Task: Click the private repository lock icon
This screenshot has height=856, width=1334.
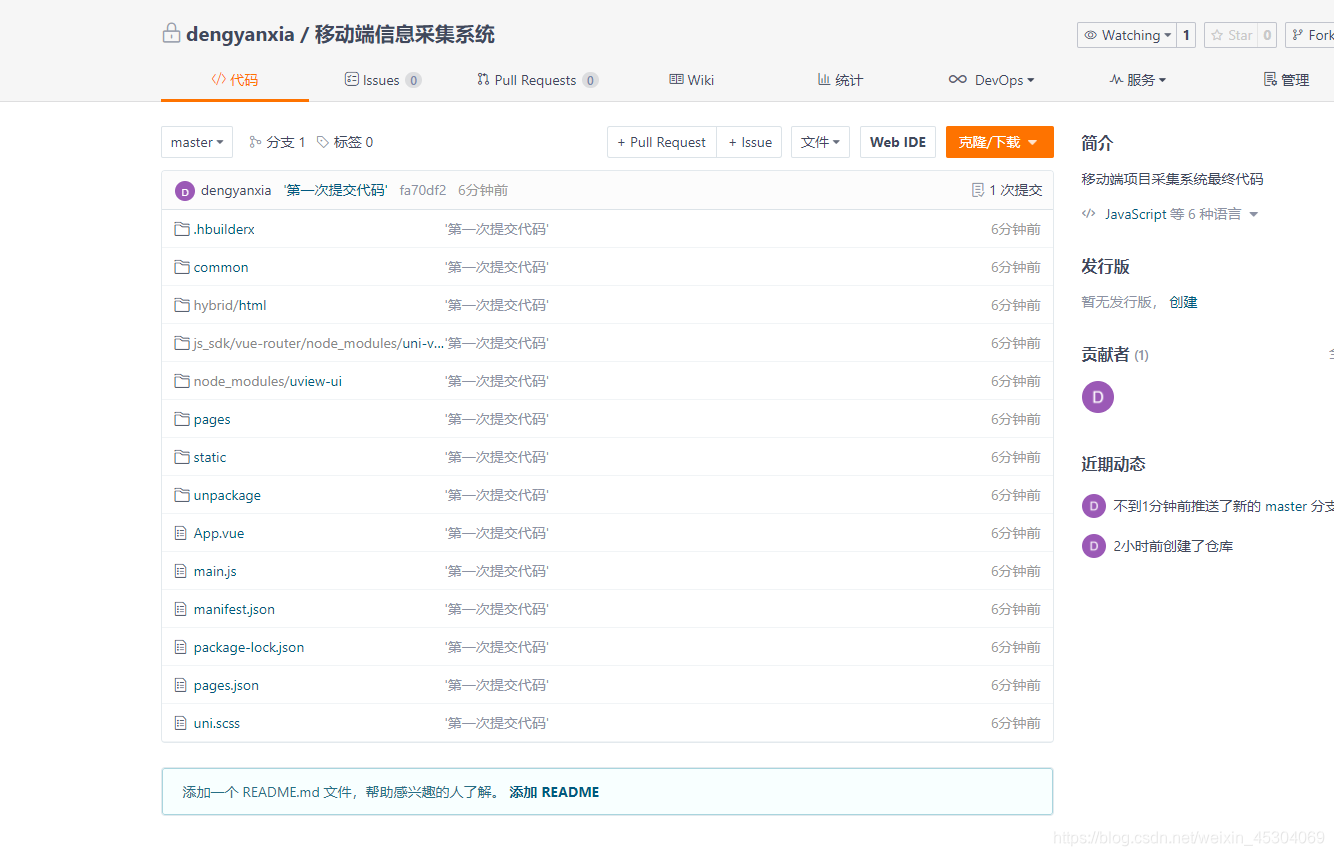Action: point(171,33)
